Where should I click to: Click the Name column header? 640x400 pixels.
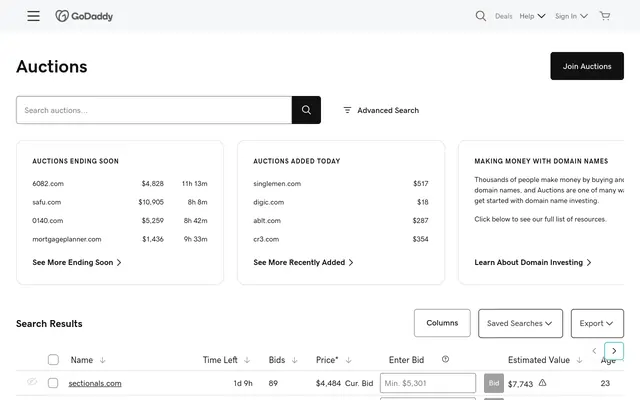(x=82, y=360)
